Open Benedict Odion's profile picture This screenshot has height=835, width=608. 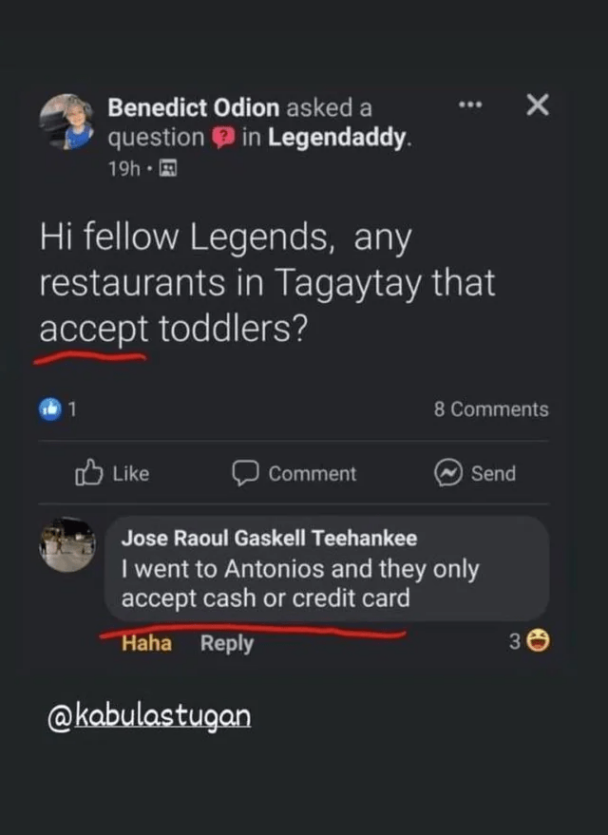(x=66, y=123)
